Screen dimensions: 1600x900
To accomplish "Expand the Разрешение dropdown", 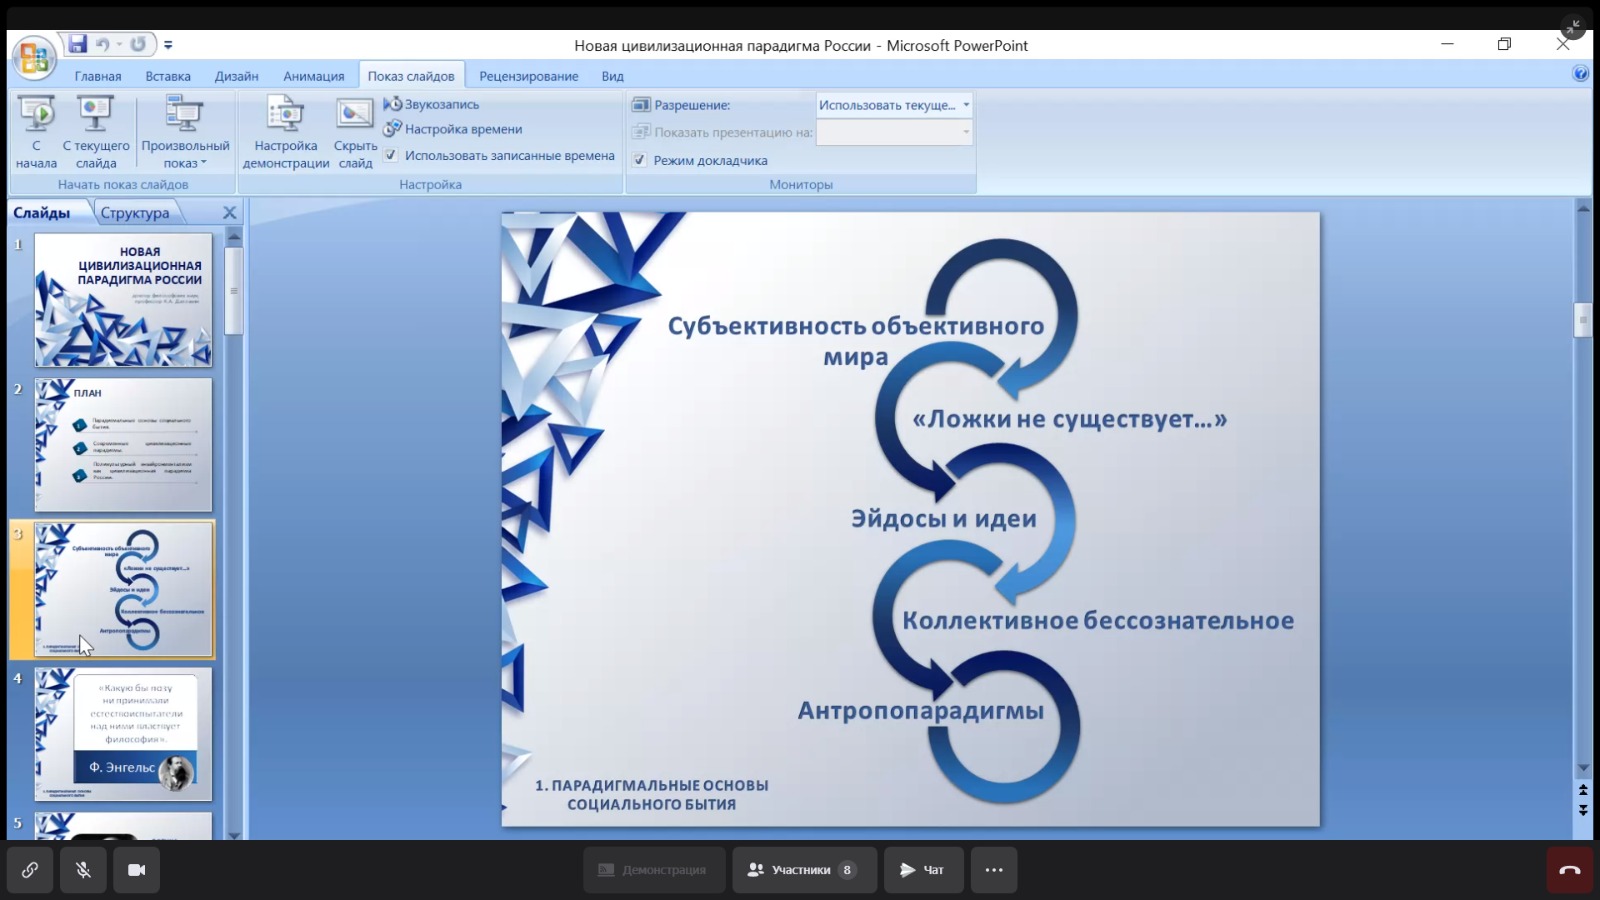I will (965, 105).
